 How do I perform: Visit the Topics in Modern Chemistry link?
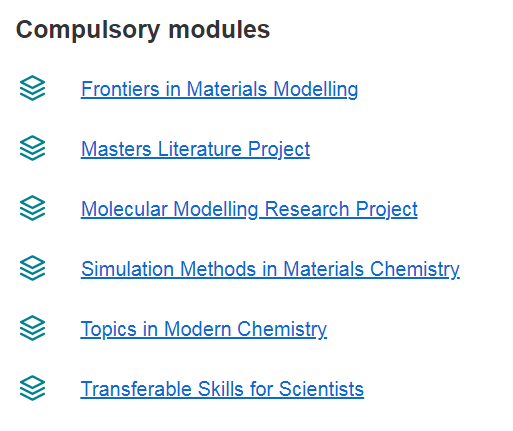pos(204,329)
